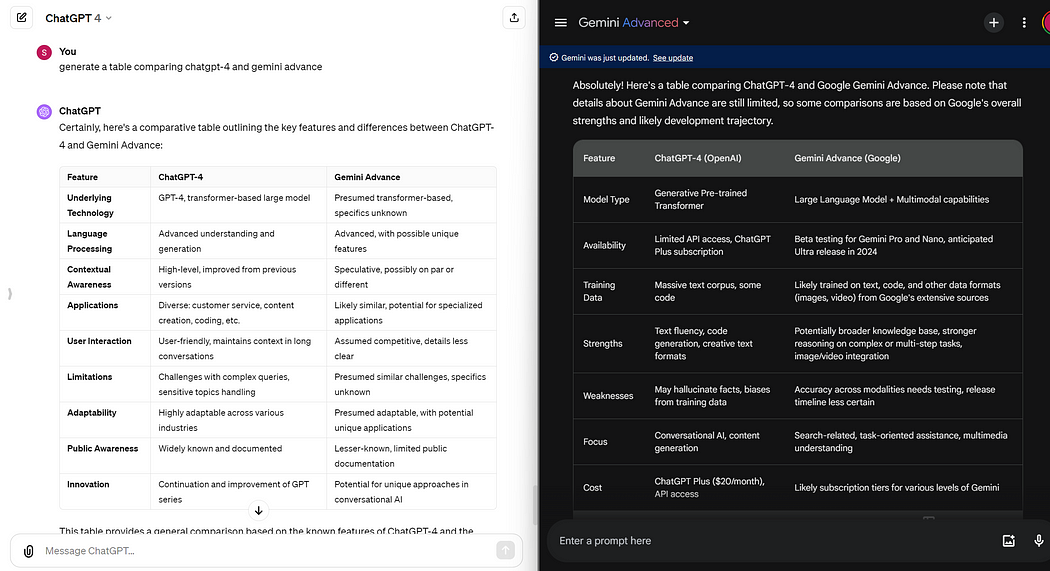Open the Gemini hamburger menu
Screen dimensions: 1050x571
(x=560, y=23)
